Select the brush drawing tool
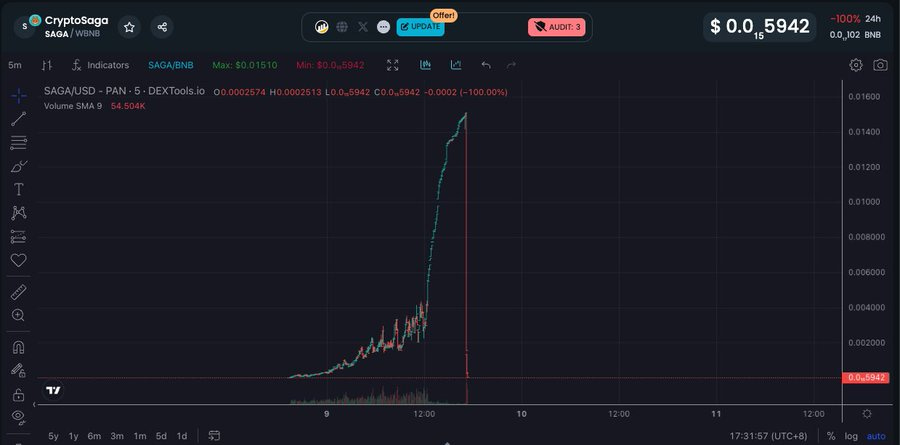The height and width of the screenshot is (445, 900). [18, 167]
